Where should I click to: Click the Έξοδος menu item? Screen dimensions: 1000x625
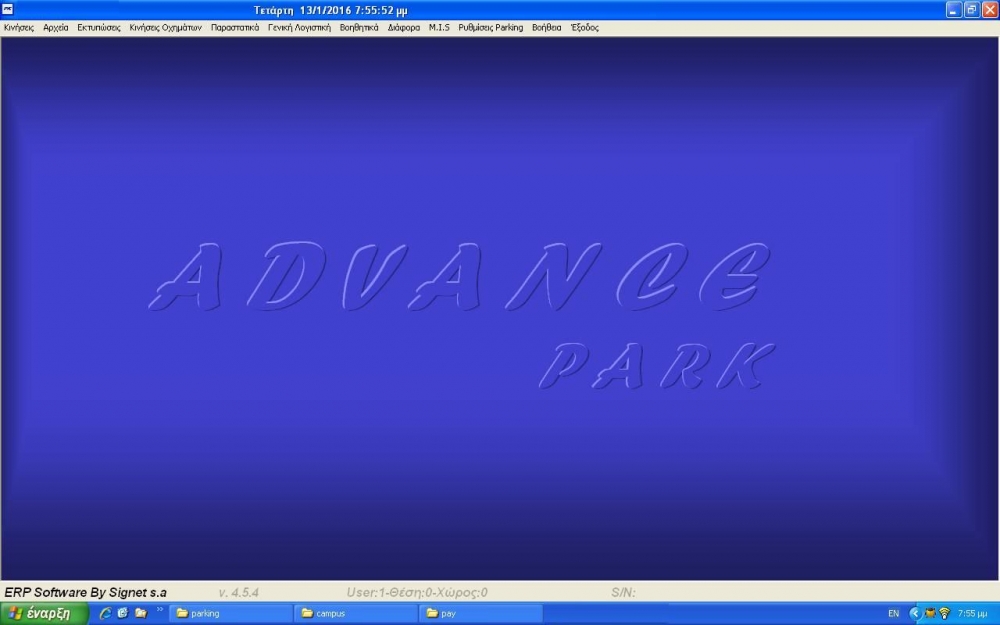(x=584, y=27)
